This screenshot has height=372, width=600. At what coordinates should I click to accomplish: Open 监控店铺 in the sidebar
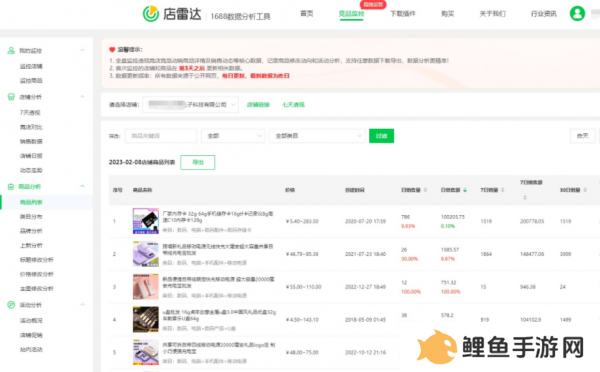click(31, 66)
